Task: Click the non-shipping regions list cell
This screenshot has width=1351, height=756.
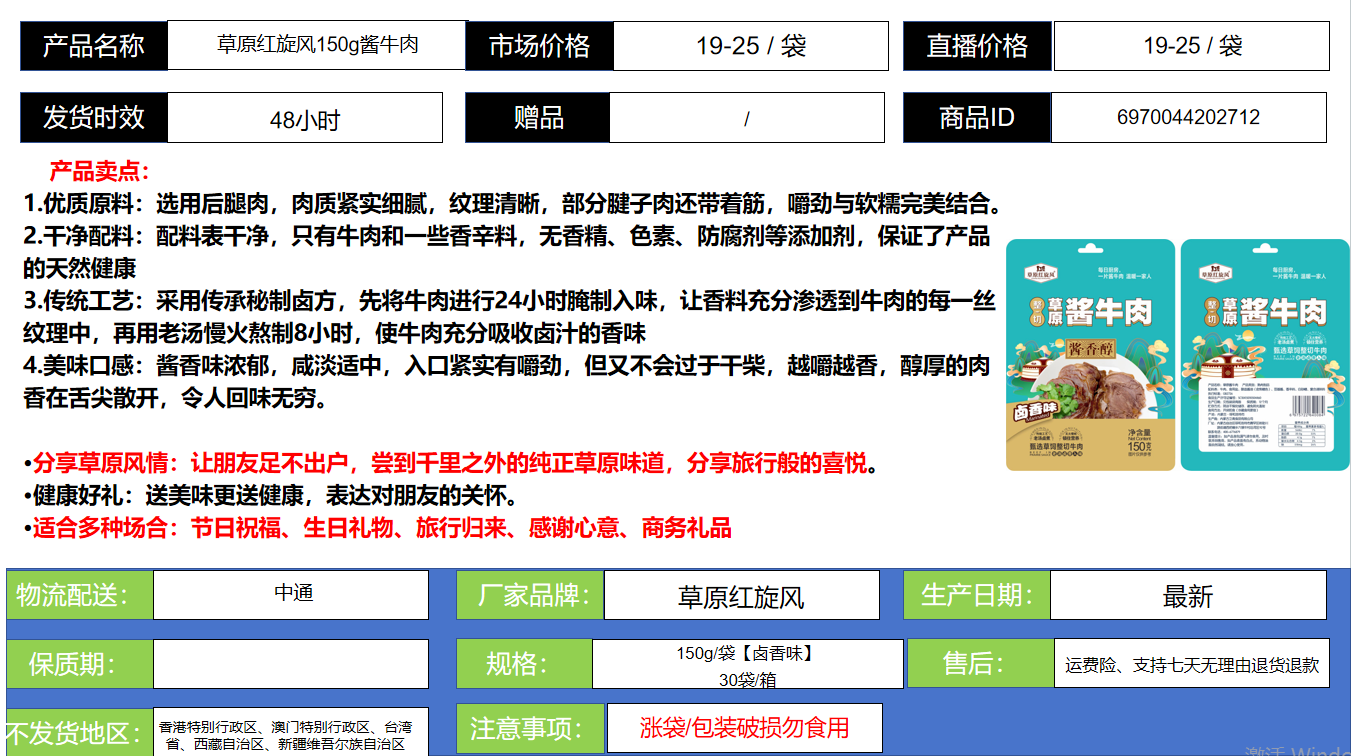Action: click(x=290, y=734)
